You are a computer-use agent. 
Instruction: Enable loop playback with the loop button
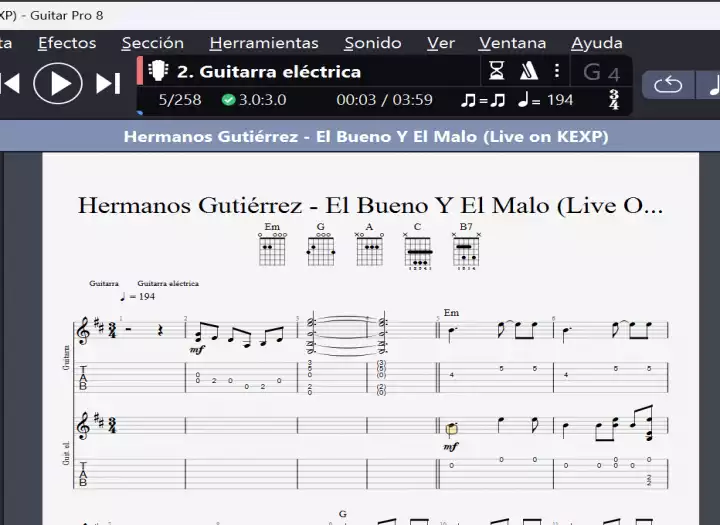tap(667, 85)
